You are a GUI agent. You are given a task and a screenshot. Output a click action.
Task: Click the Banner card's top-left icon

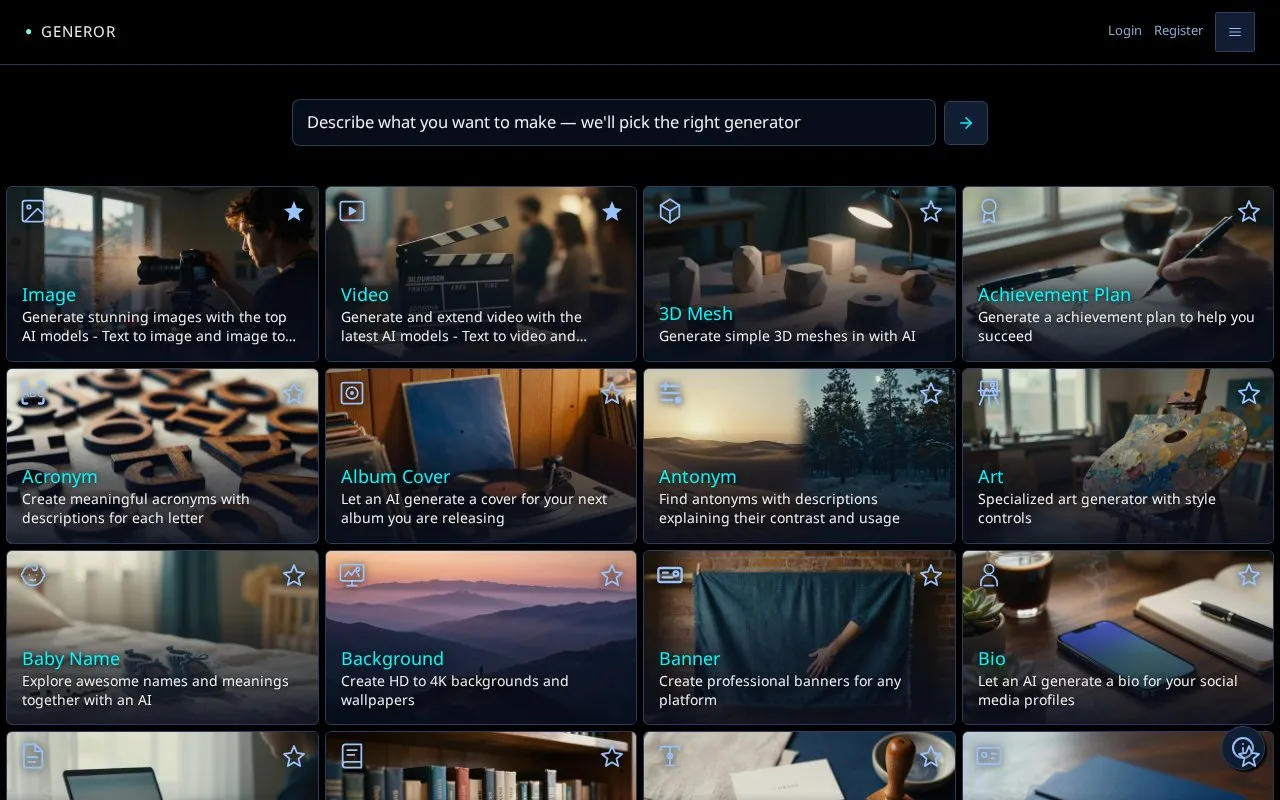click(x=670, y=575)
